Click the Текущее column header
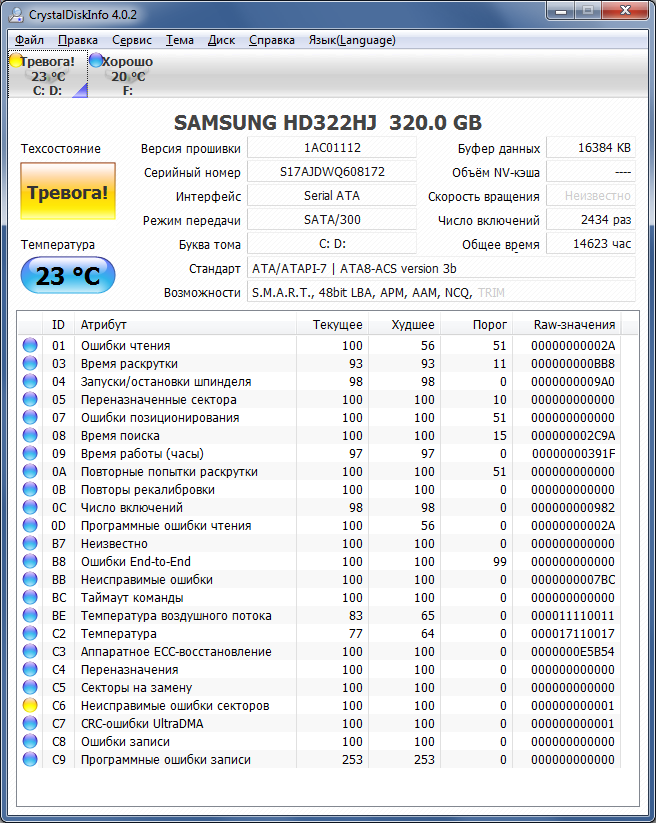The width and height of the screenshot is (656, 823). point(333,325)
